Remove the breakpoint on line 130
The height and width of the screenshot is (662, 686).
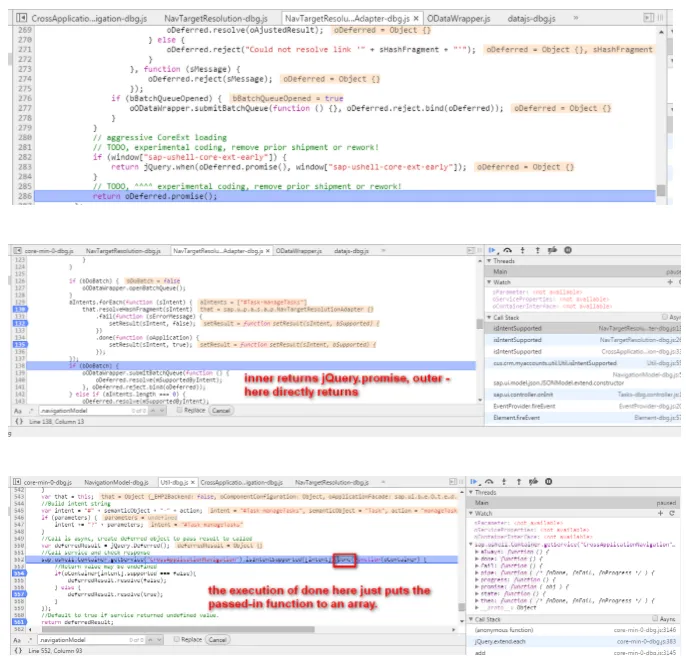20,309
